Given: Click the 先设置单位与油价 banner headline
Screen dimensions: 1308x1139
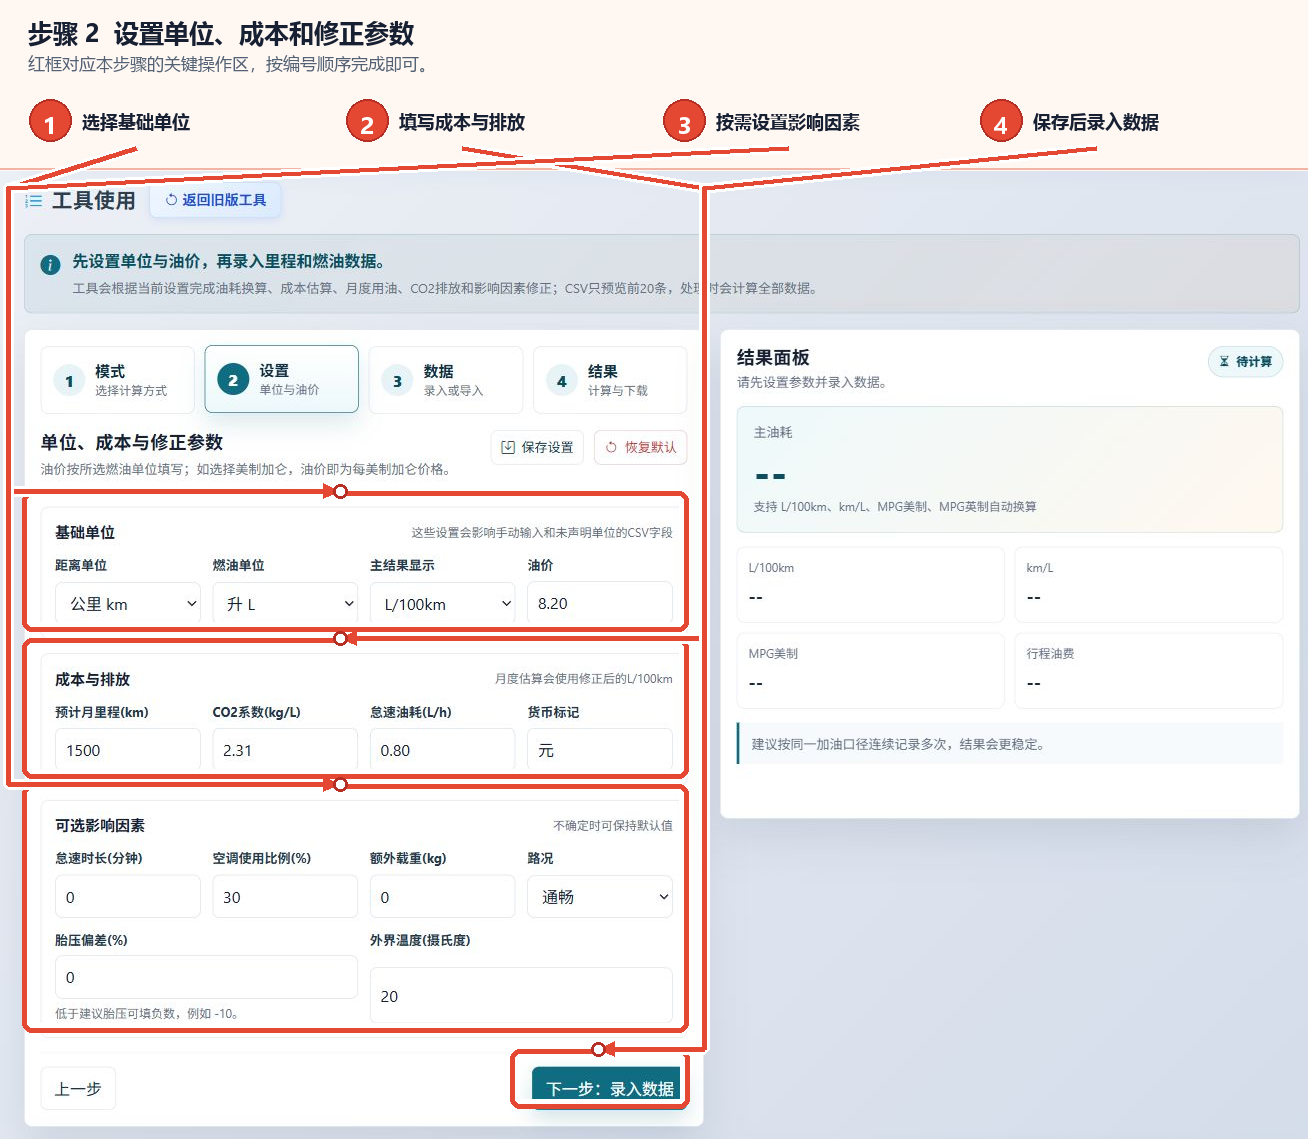Looking at the screenshot, I should tap(228, 261).
